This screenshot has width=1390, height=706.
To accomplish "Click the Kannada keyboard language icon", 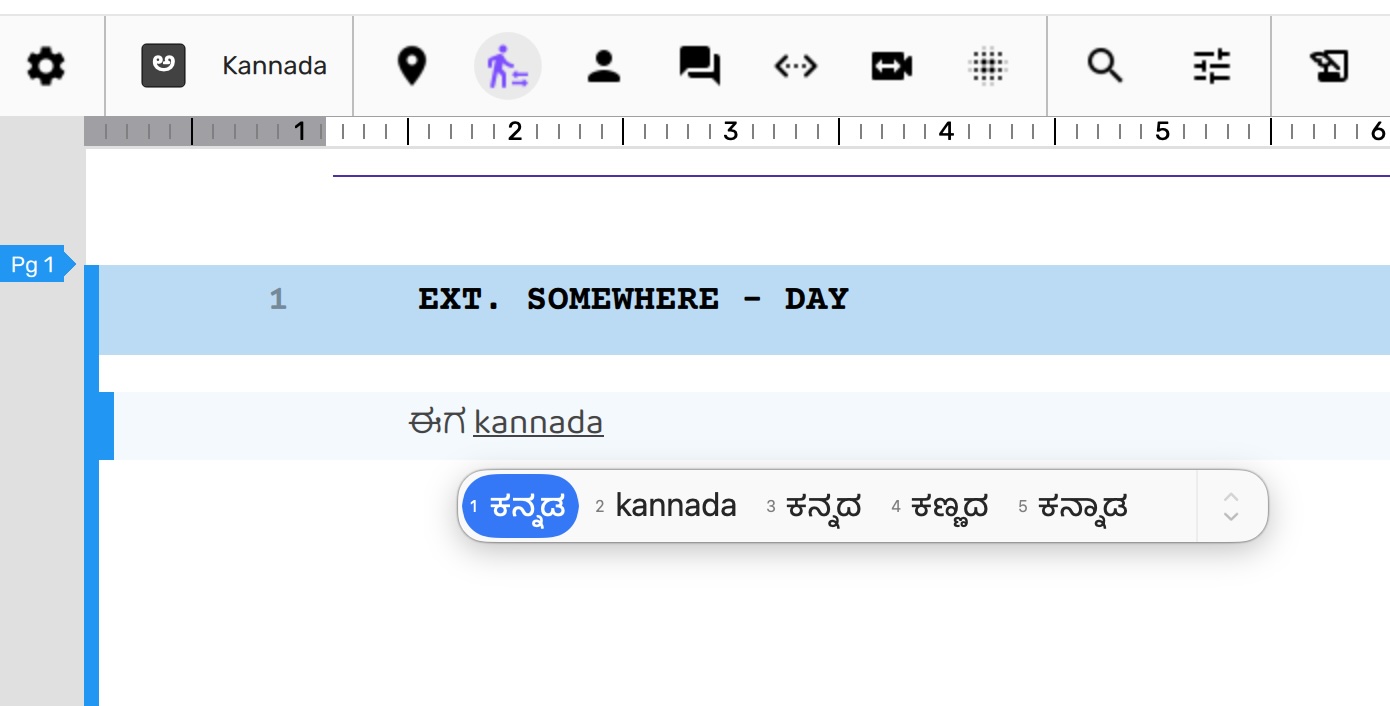I will pos(163,66).
